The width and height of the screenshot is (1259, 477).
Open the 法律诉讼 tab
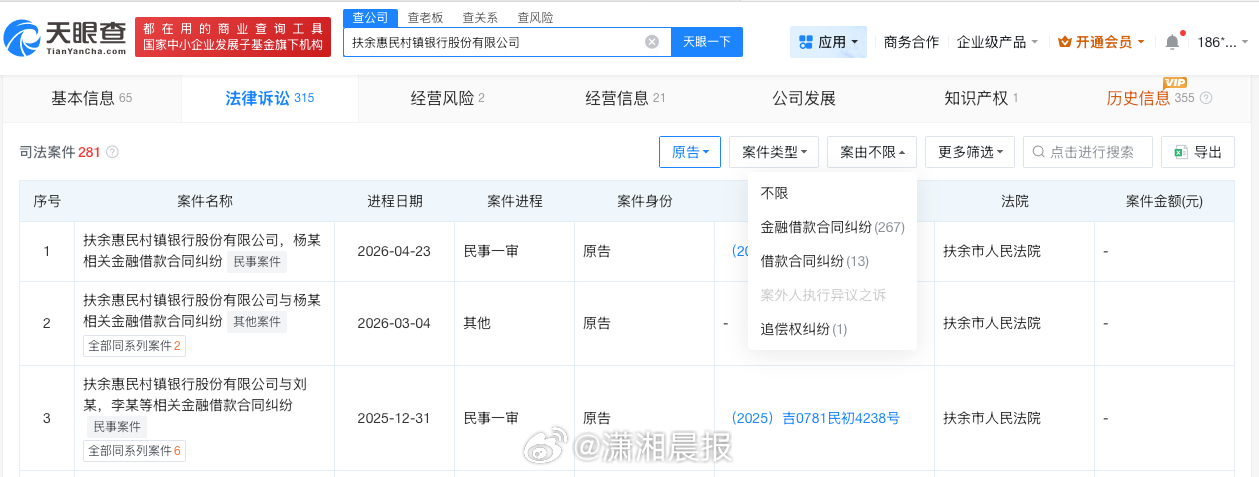(269, 98)
